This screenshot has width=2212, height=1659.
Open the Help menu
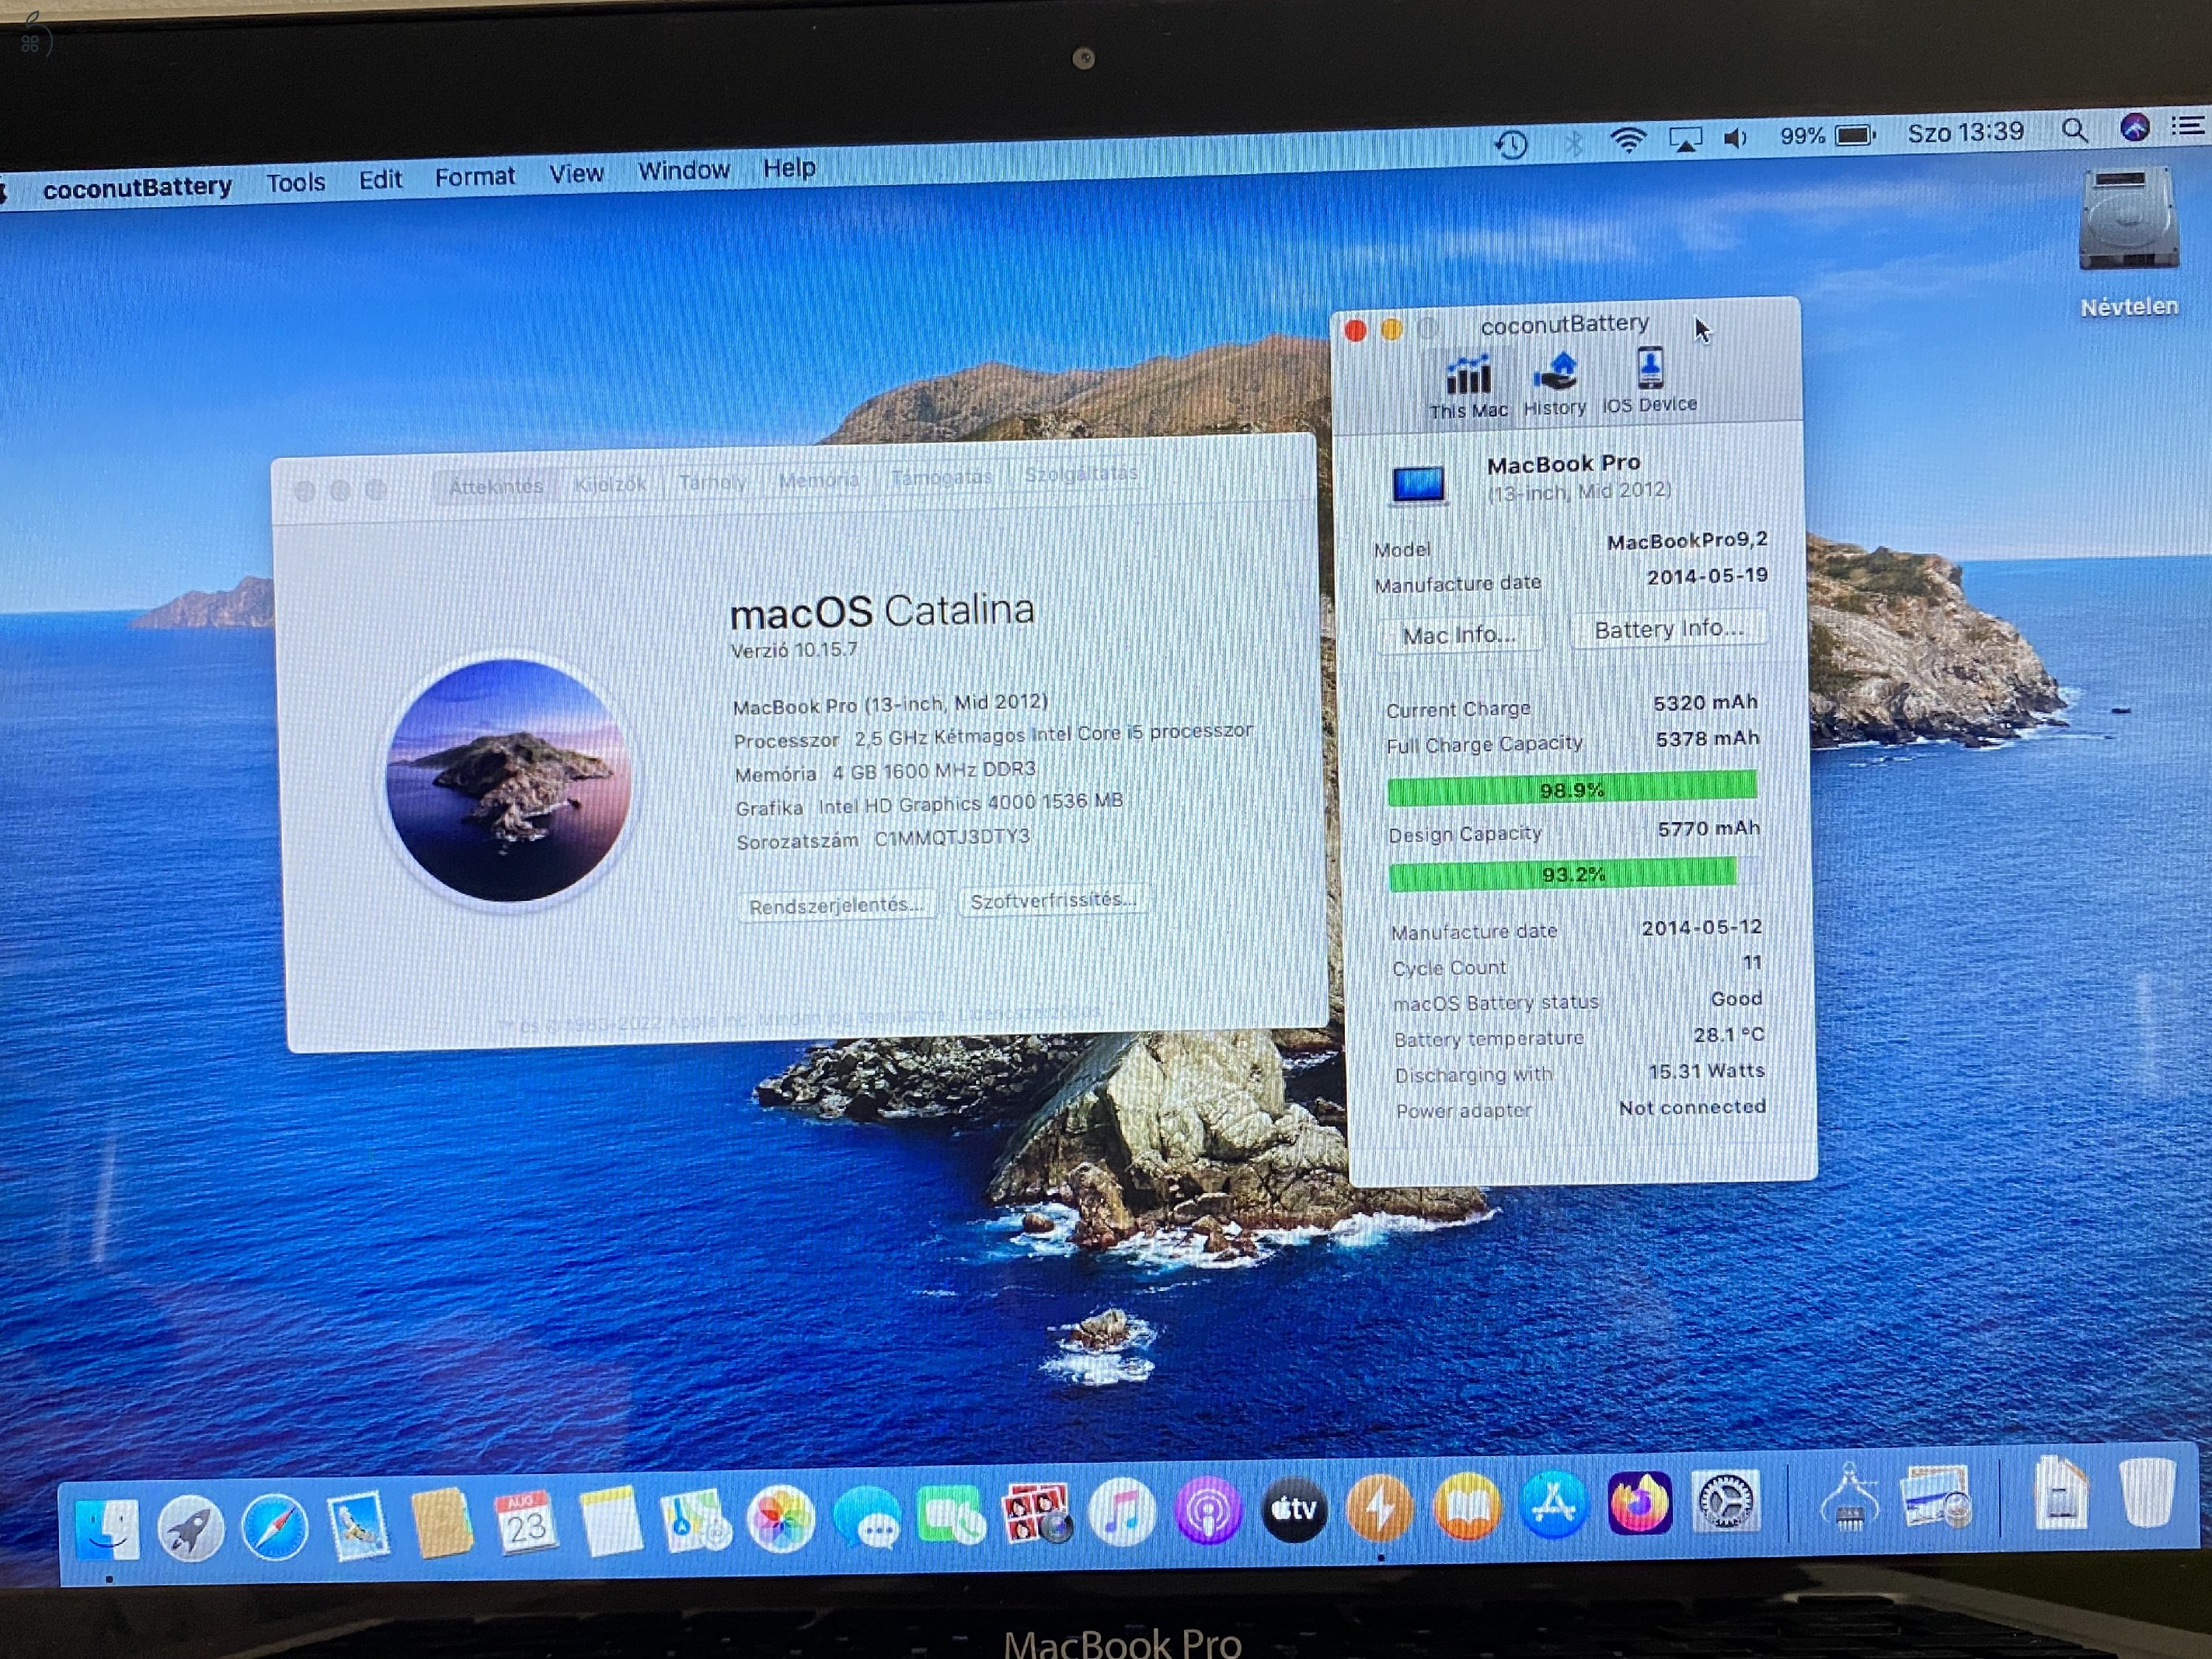coord(789,168)
